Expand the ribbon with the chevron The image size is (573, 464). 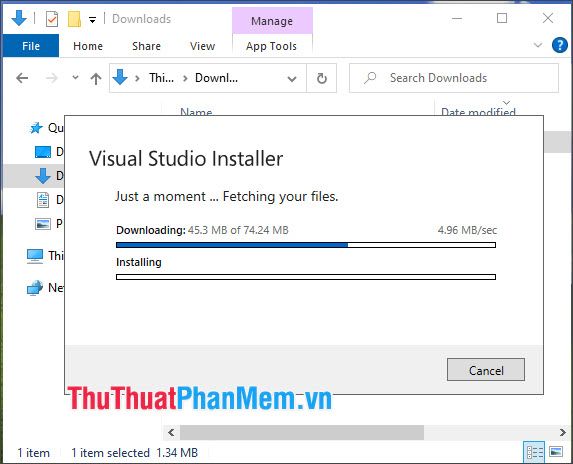coord(538,45)
